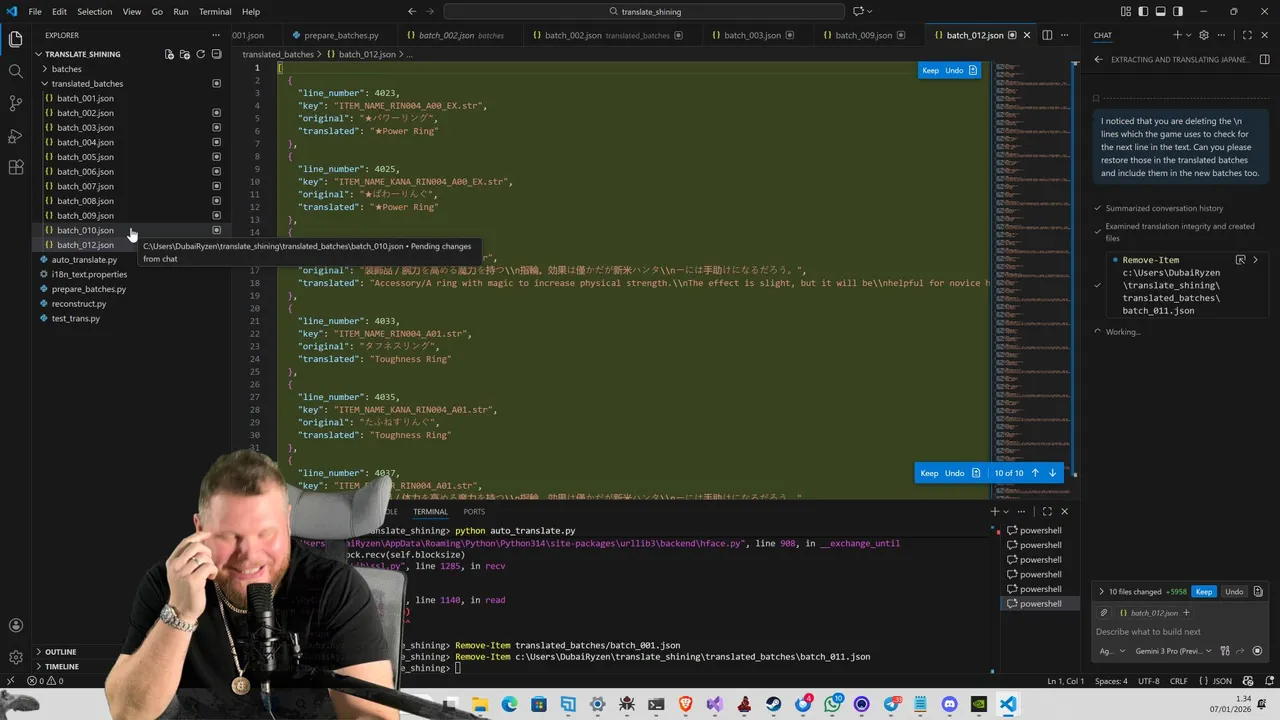Image resolution: width=1280 pixels, height=720 pixels.
Task: Stop the running chat request
Action: [x=1257, y=651]
